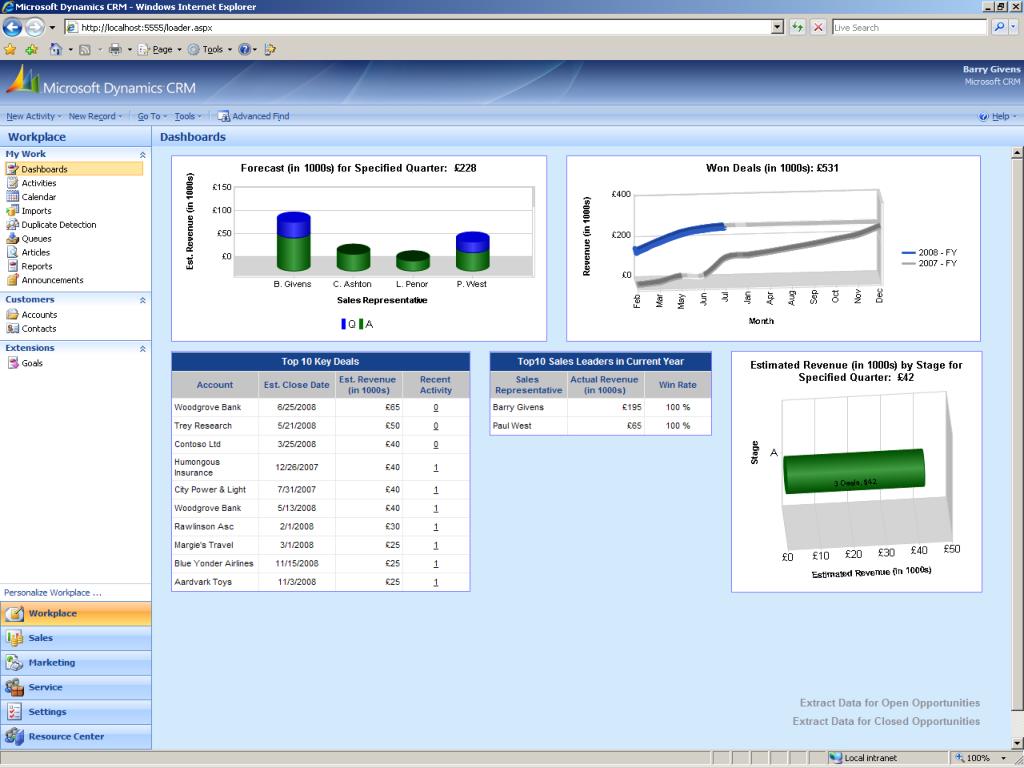Click Advanced Find button
This screenshot has width=1024, height=768.
click(253, 116)
